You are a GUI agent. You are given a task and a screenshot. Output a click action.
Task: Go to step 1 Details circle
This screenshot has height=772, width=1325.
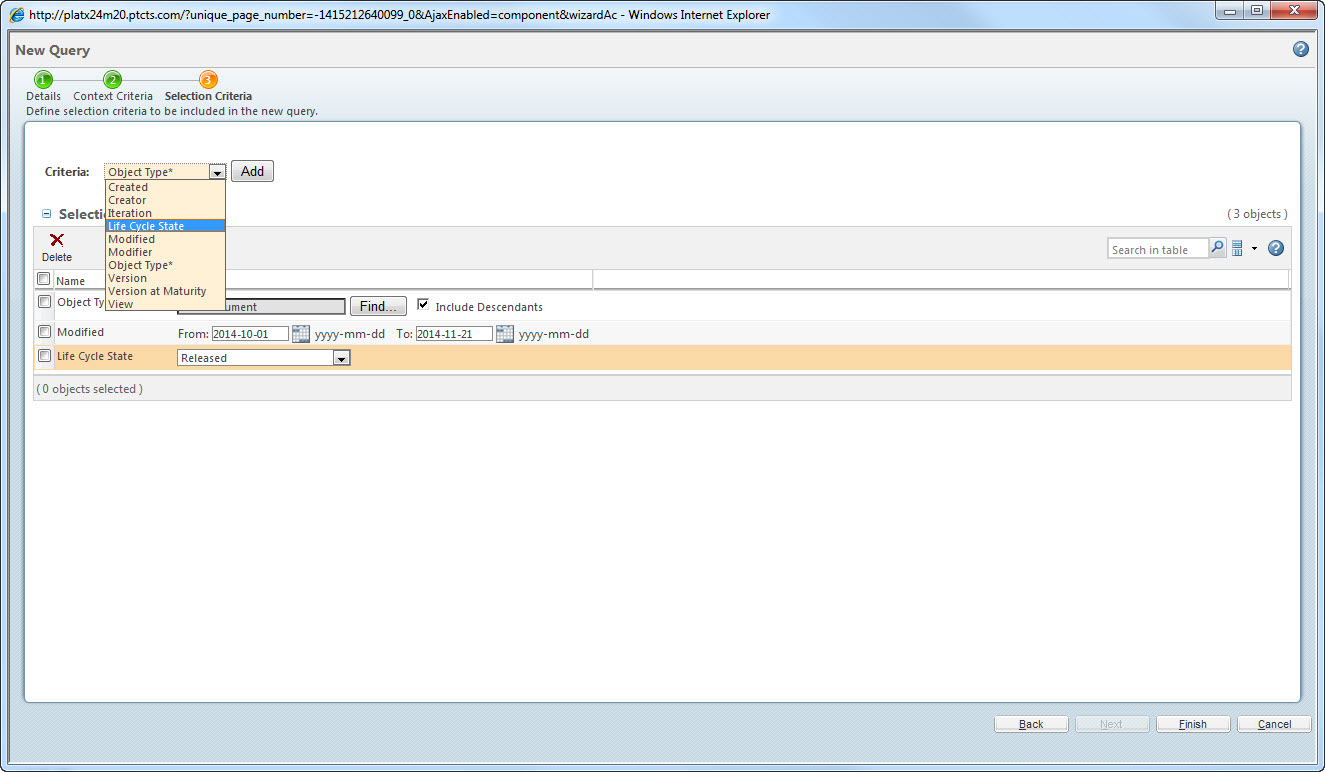pyautogui.click(x=43, y=80)
